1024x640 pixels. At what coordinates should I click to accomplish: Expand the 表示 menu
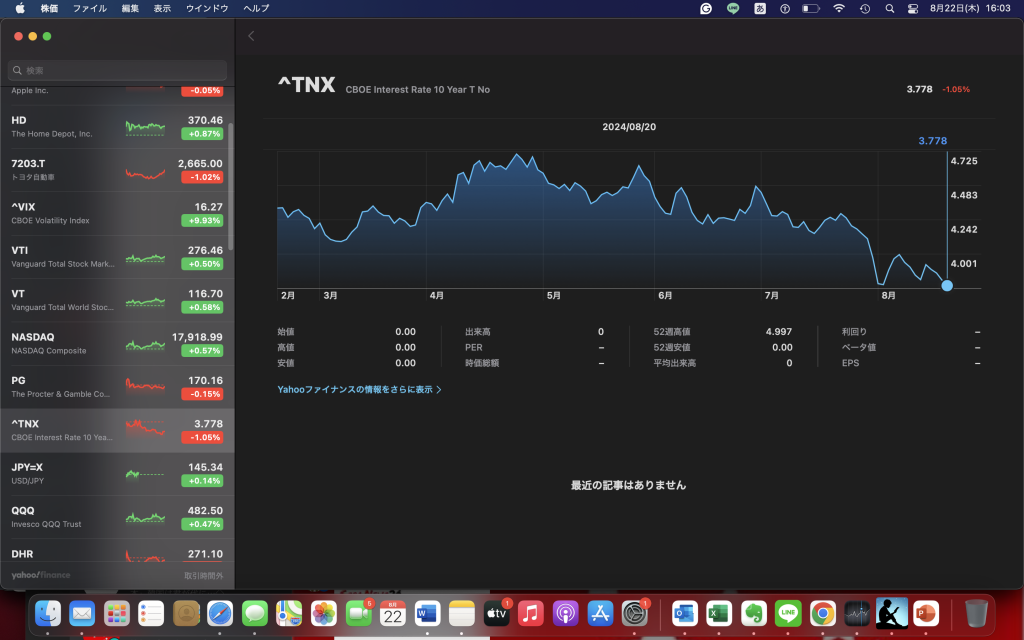[162, 8]
